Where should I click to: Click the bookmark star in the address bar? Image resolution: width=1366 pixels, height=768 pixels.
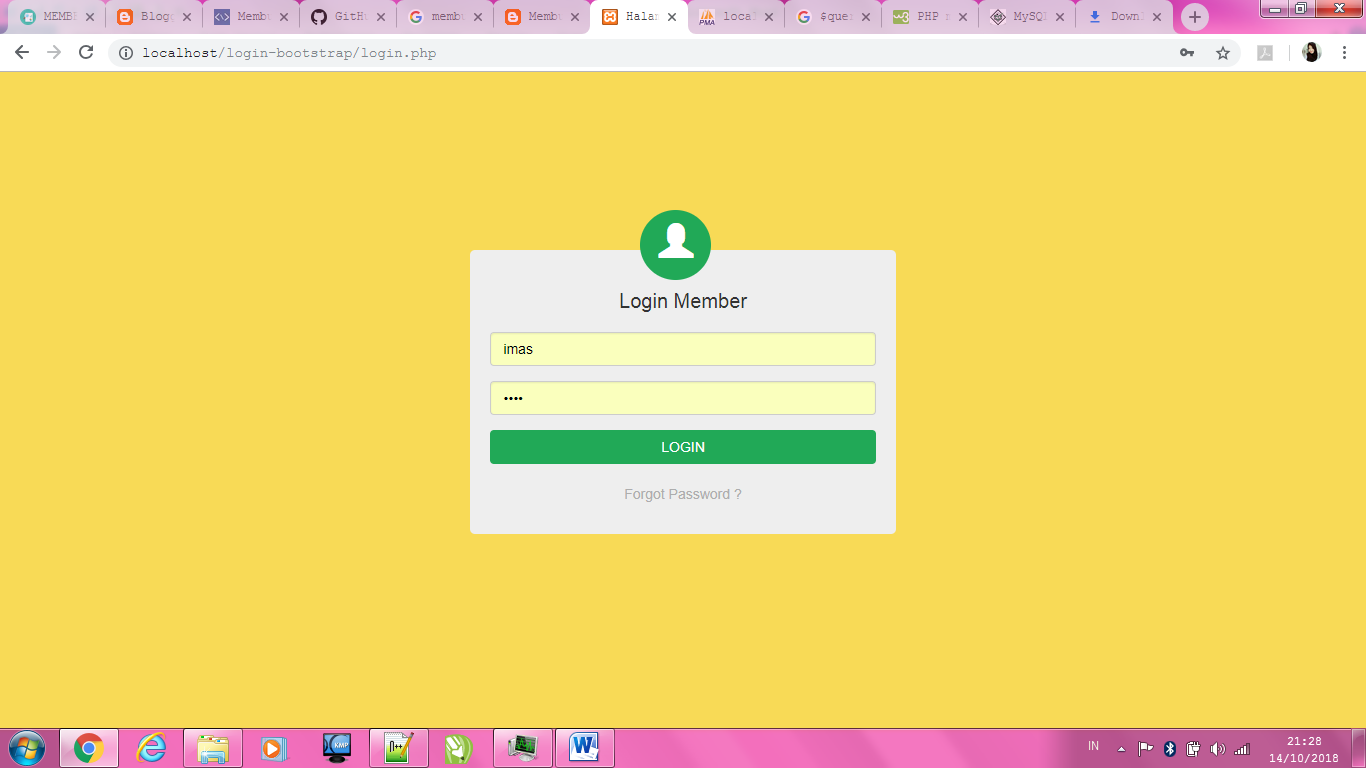click(x=1224, y=53)
